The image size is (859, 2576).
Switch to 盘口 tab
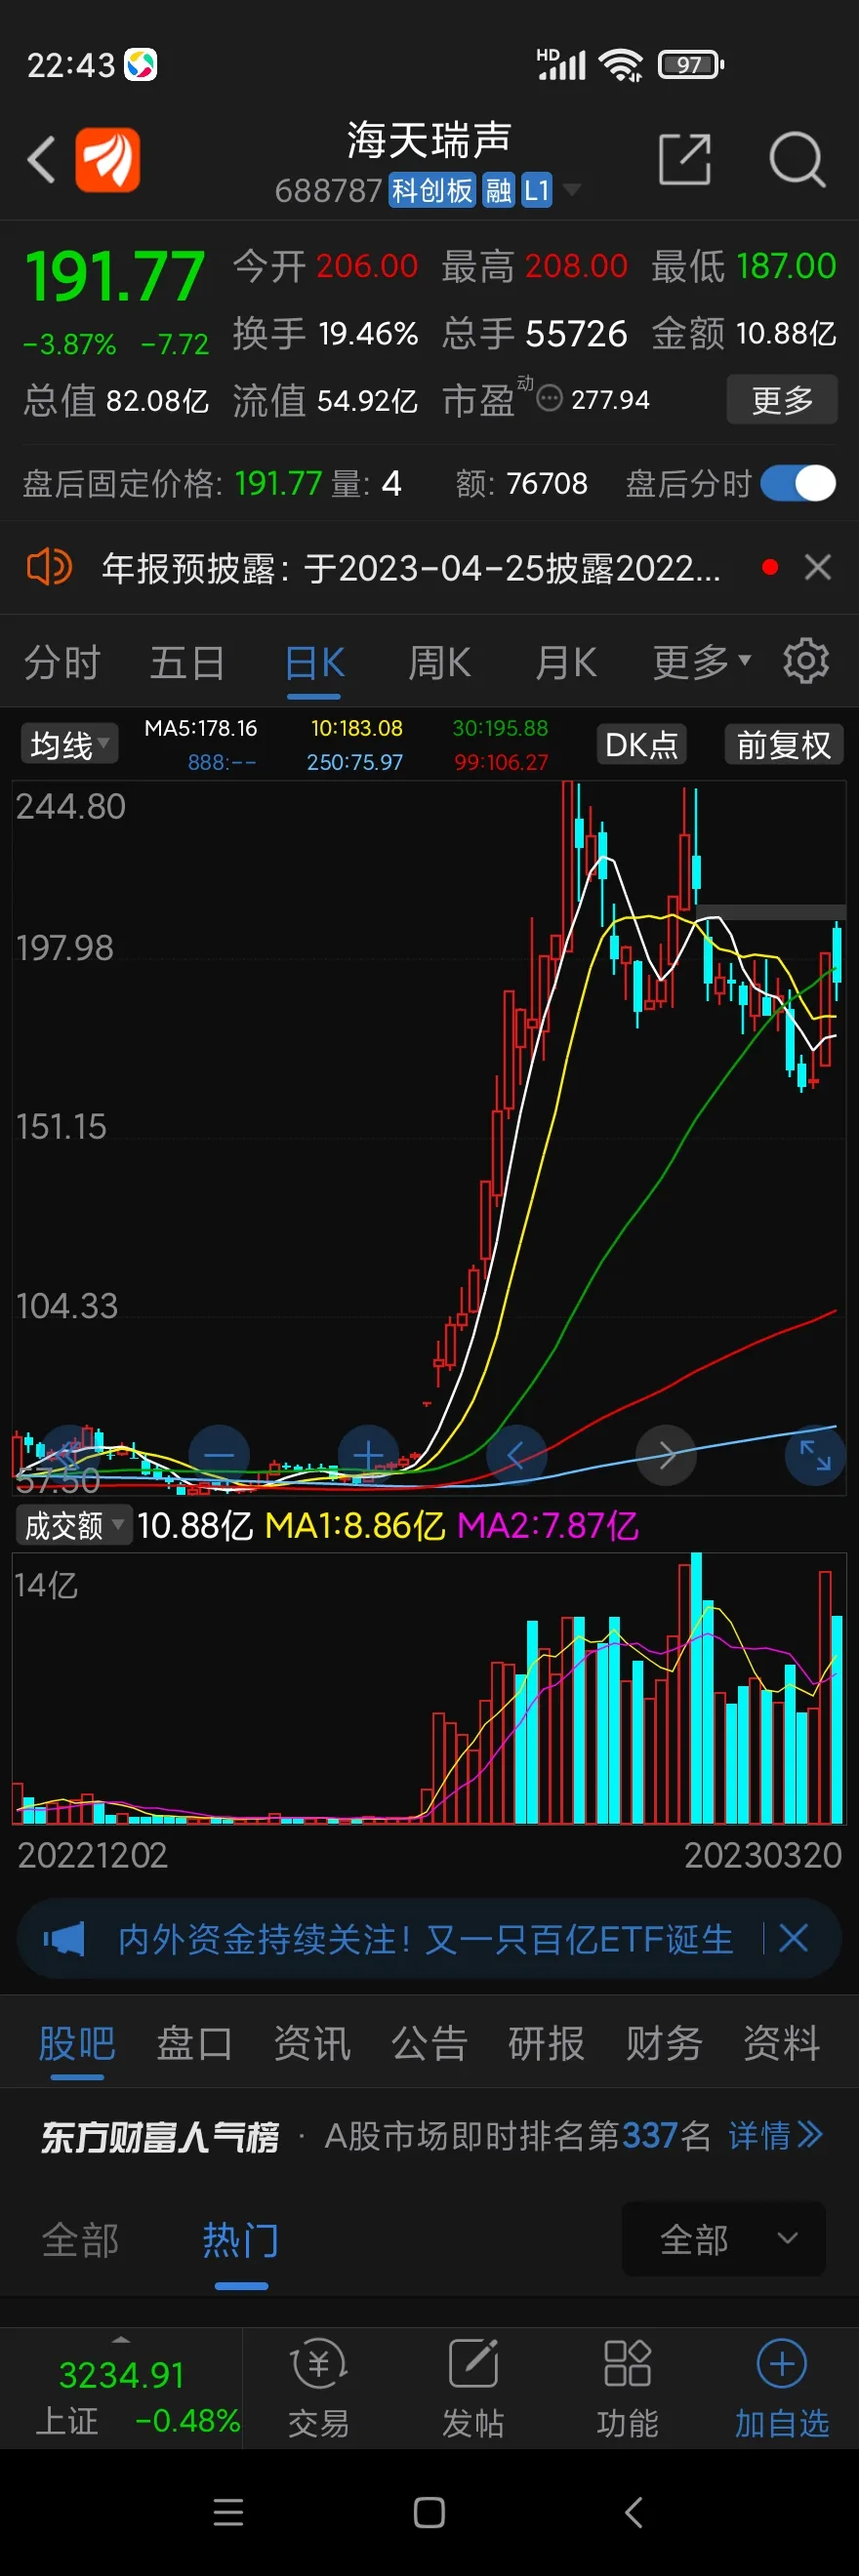click(x=194, y=2043)
